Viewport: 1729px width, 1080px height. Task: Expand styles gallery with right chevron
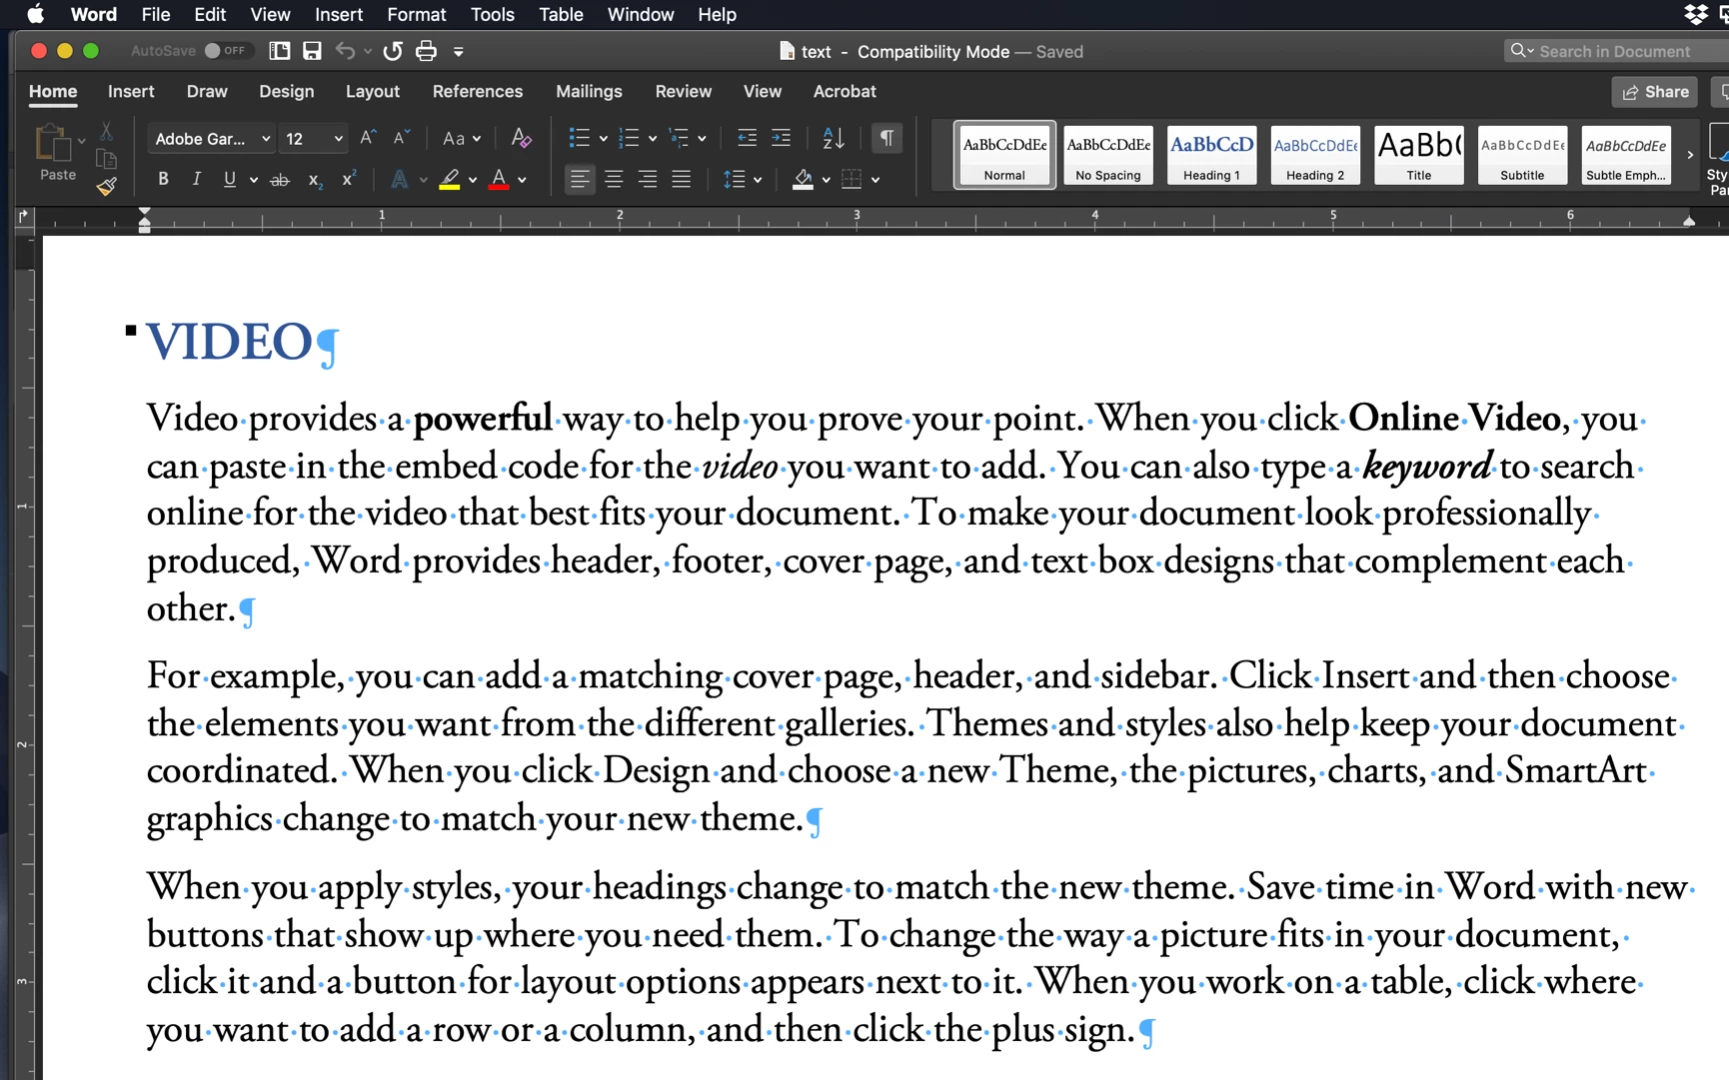point(1690,155)
